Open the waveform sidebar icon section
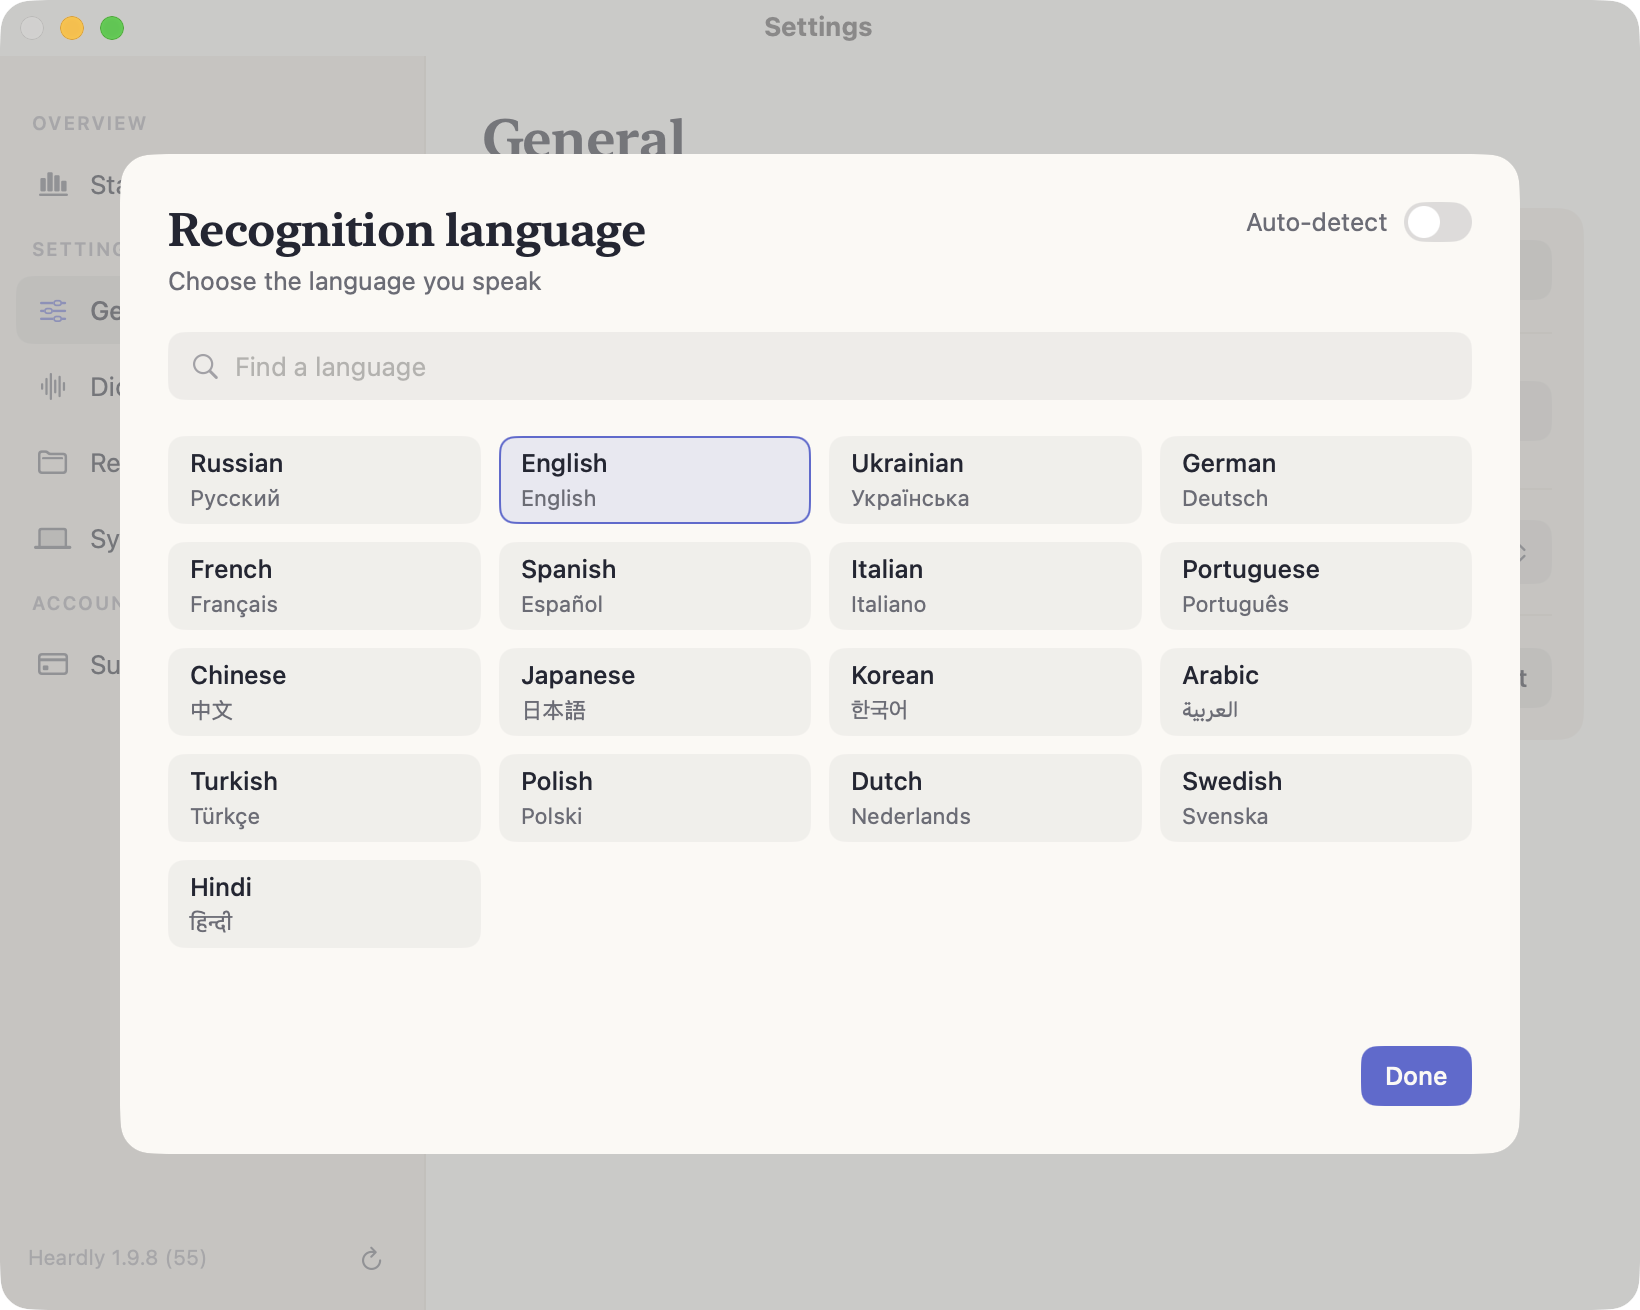1640x1310 pixels. [x=53, y=386]
